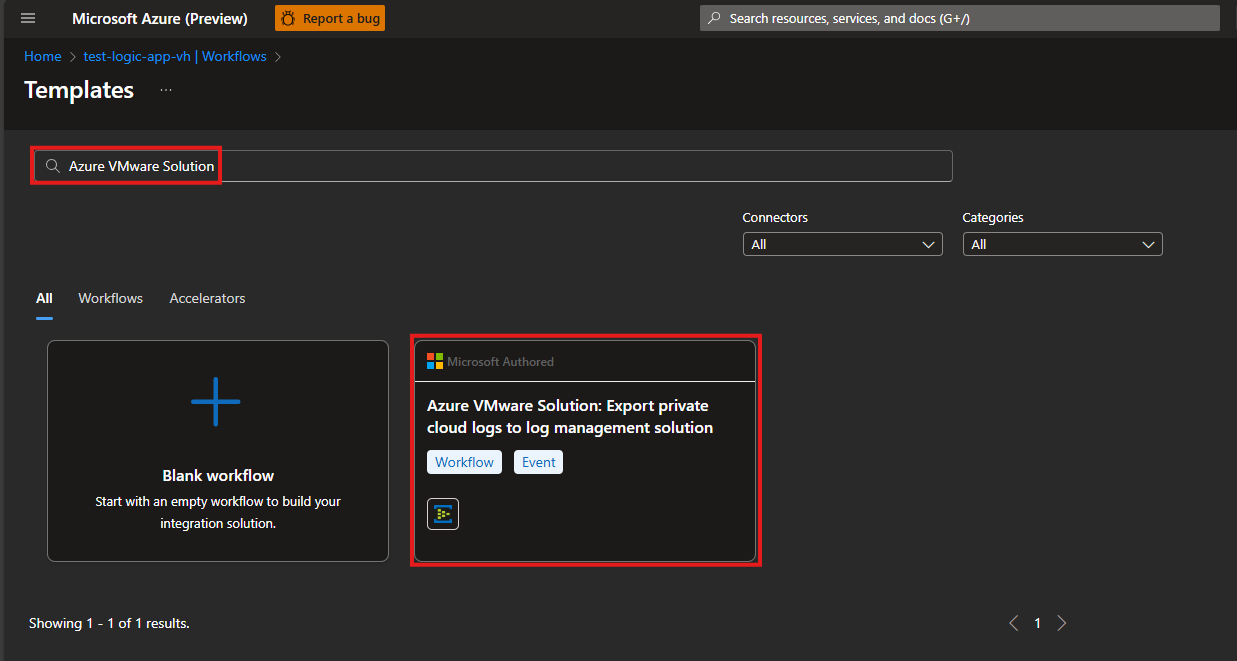The width and height of the screenshot is (1237, 661).
Task: Click the Event Hubs connector icon
Action: pyautogui.click(x=443, y=514)
